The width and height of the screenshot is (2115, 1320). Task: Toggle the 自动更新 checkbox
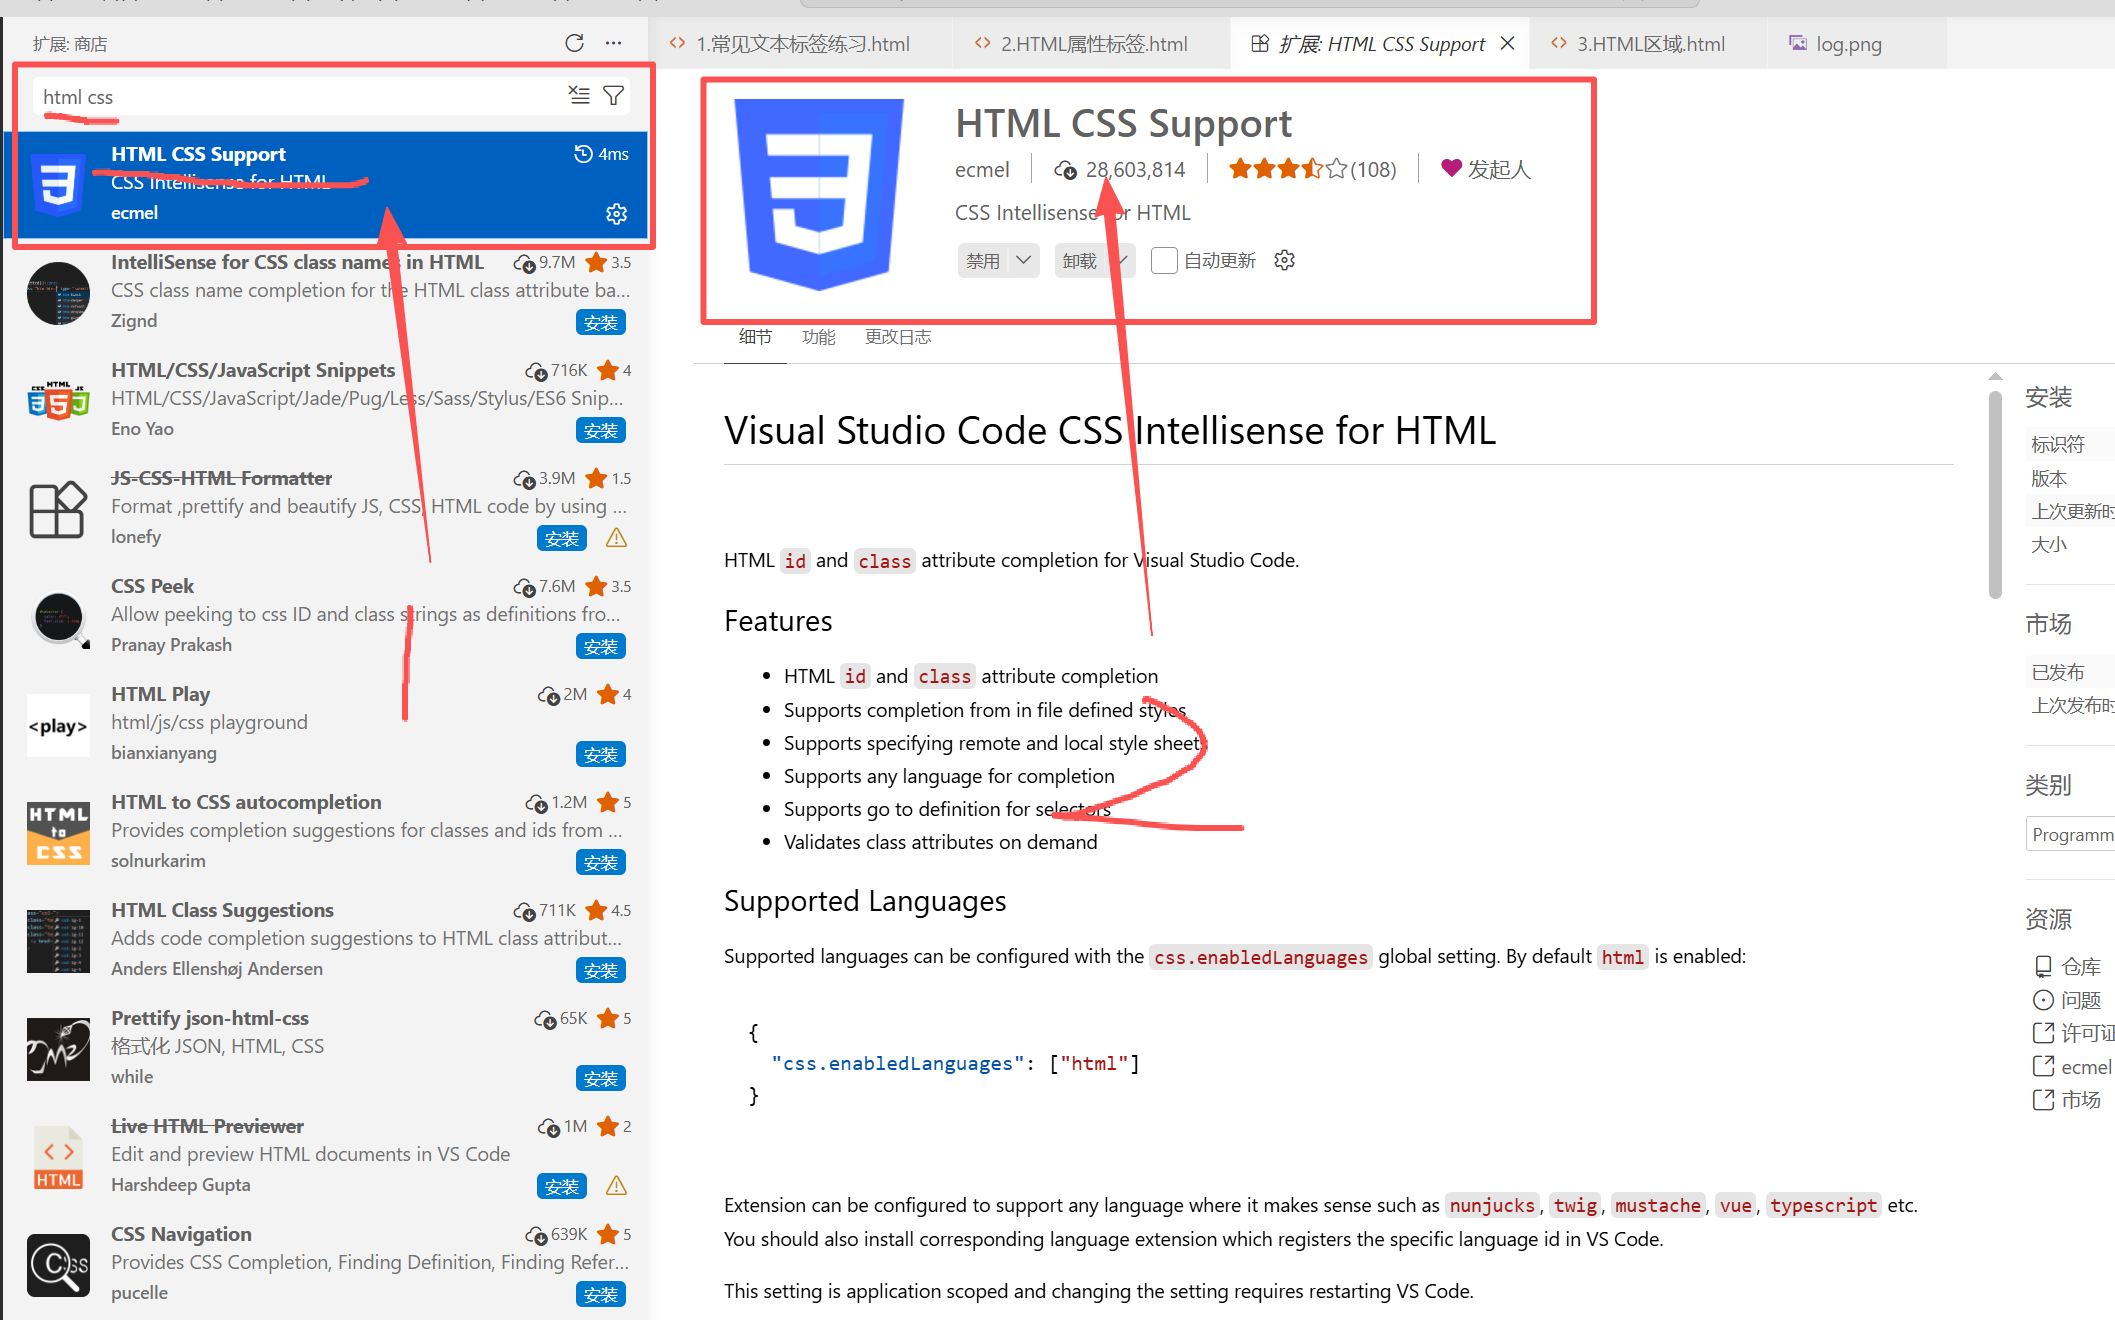click(x=1163, y=261)
